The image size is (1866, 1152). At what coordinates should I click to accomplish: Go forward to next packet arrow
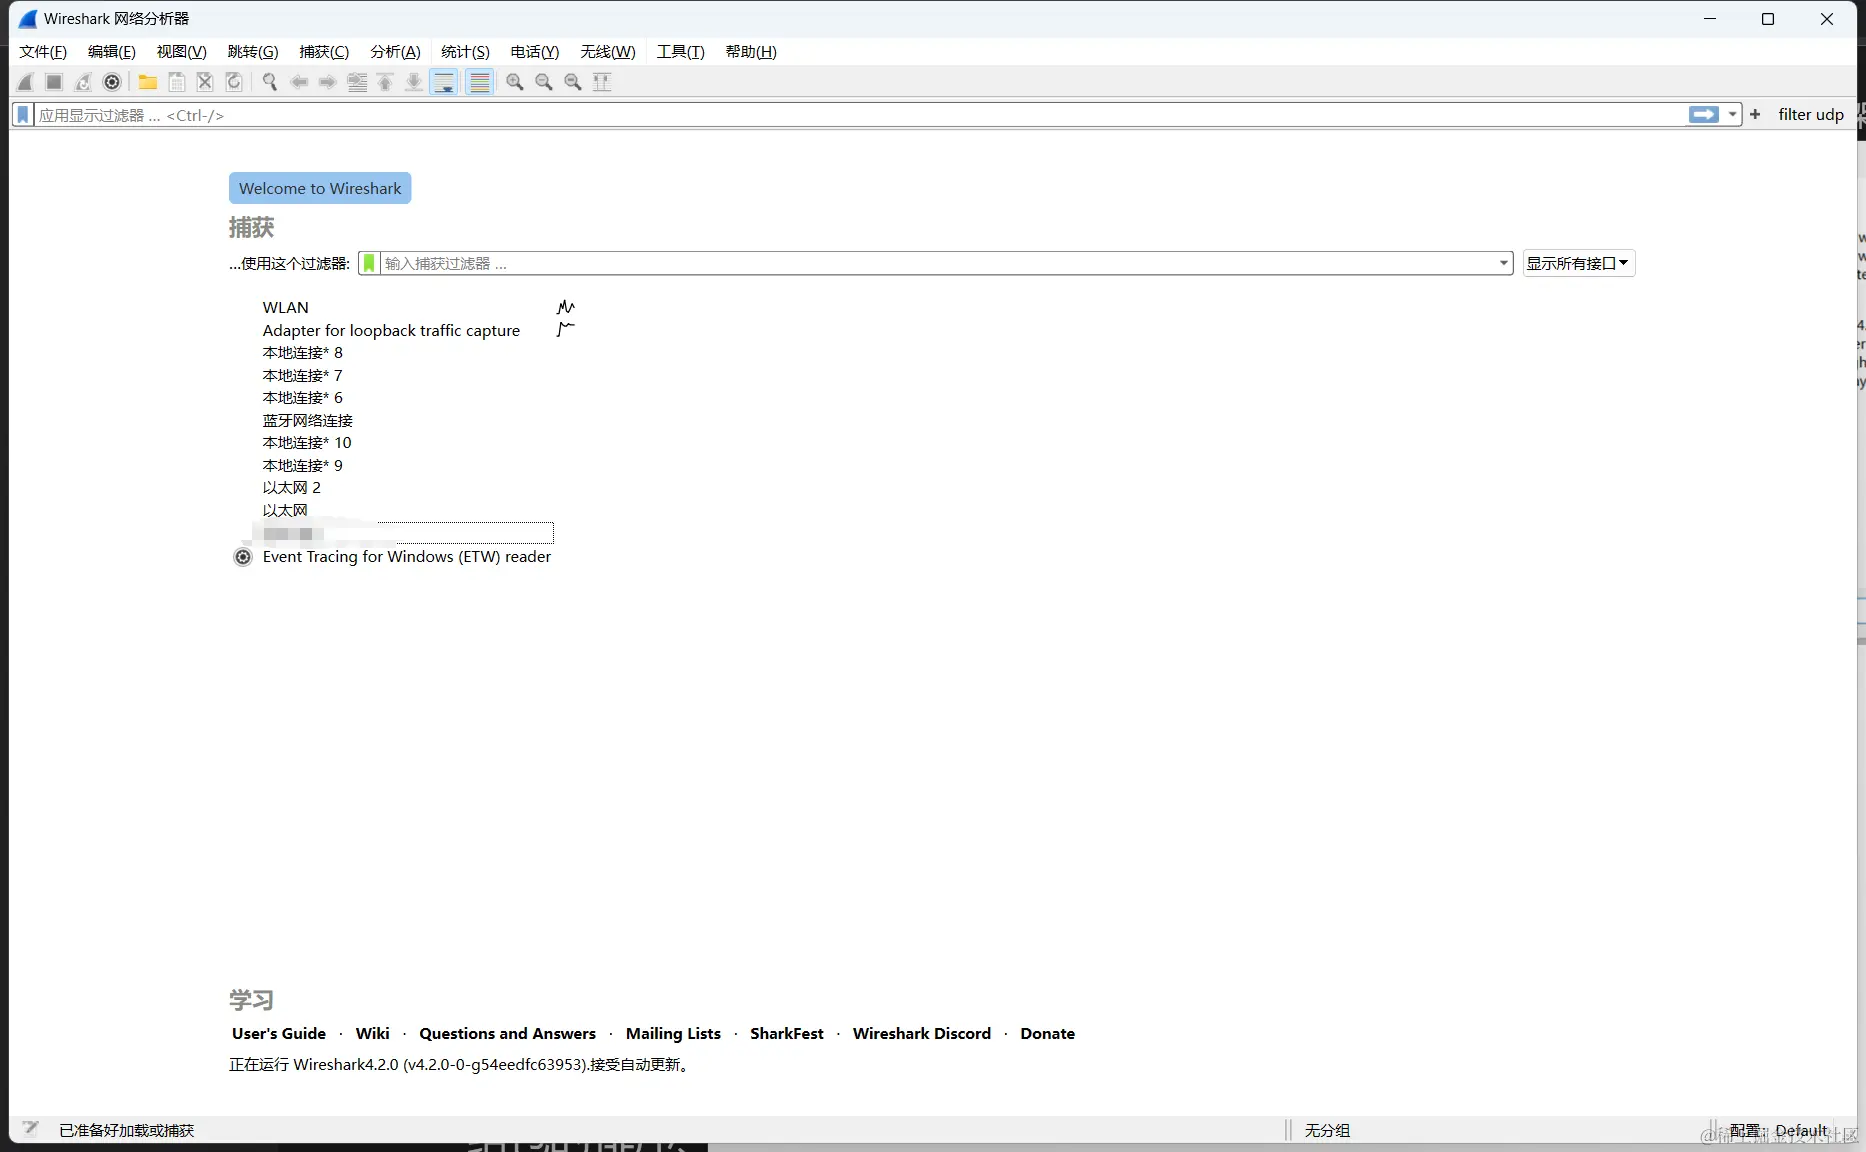tap(327, 82)
